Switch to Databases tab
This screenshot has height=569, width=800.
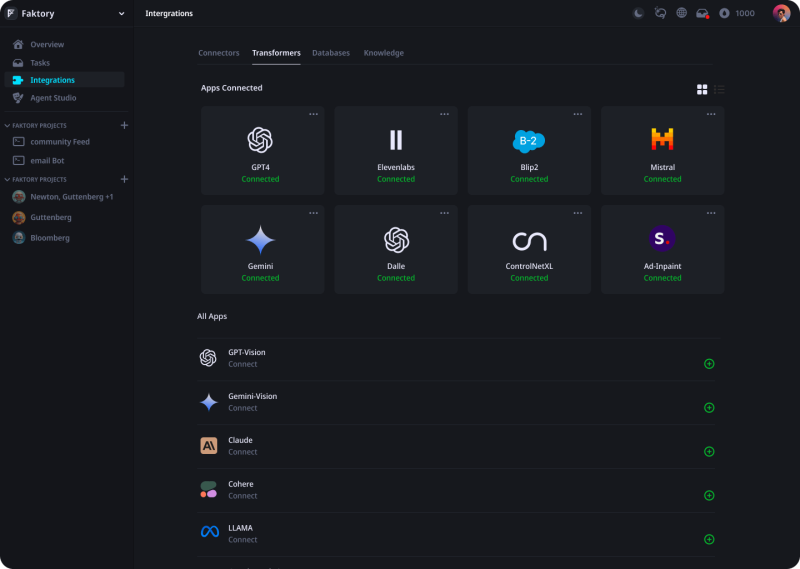331,53
